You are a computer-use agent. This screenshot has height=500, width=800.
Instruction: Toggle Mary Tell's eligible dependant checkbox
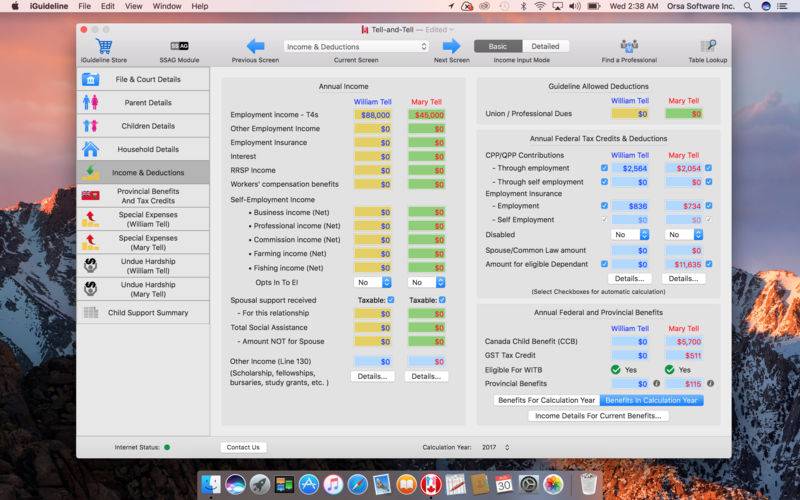(708, 264)
